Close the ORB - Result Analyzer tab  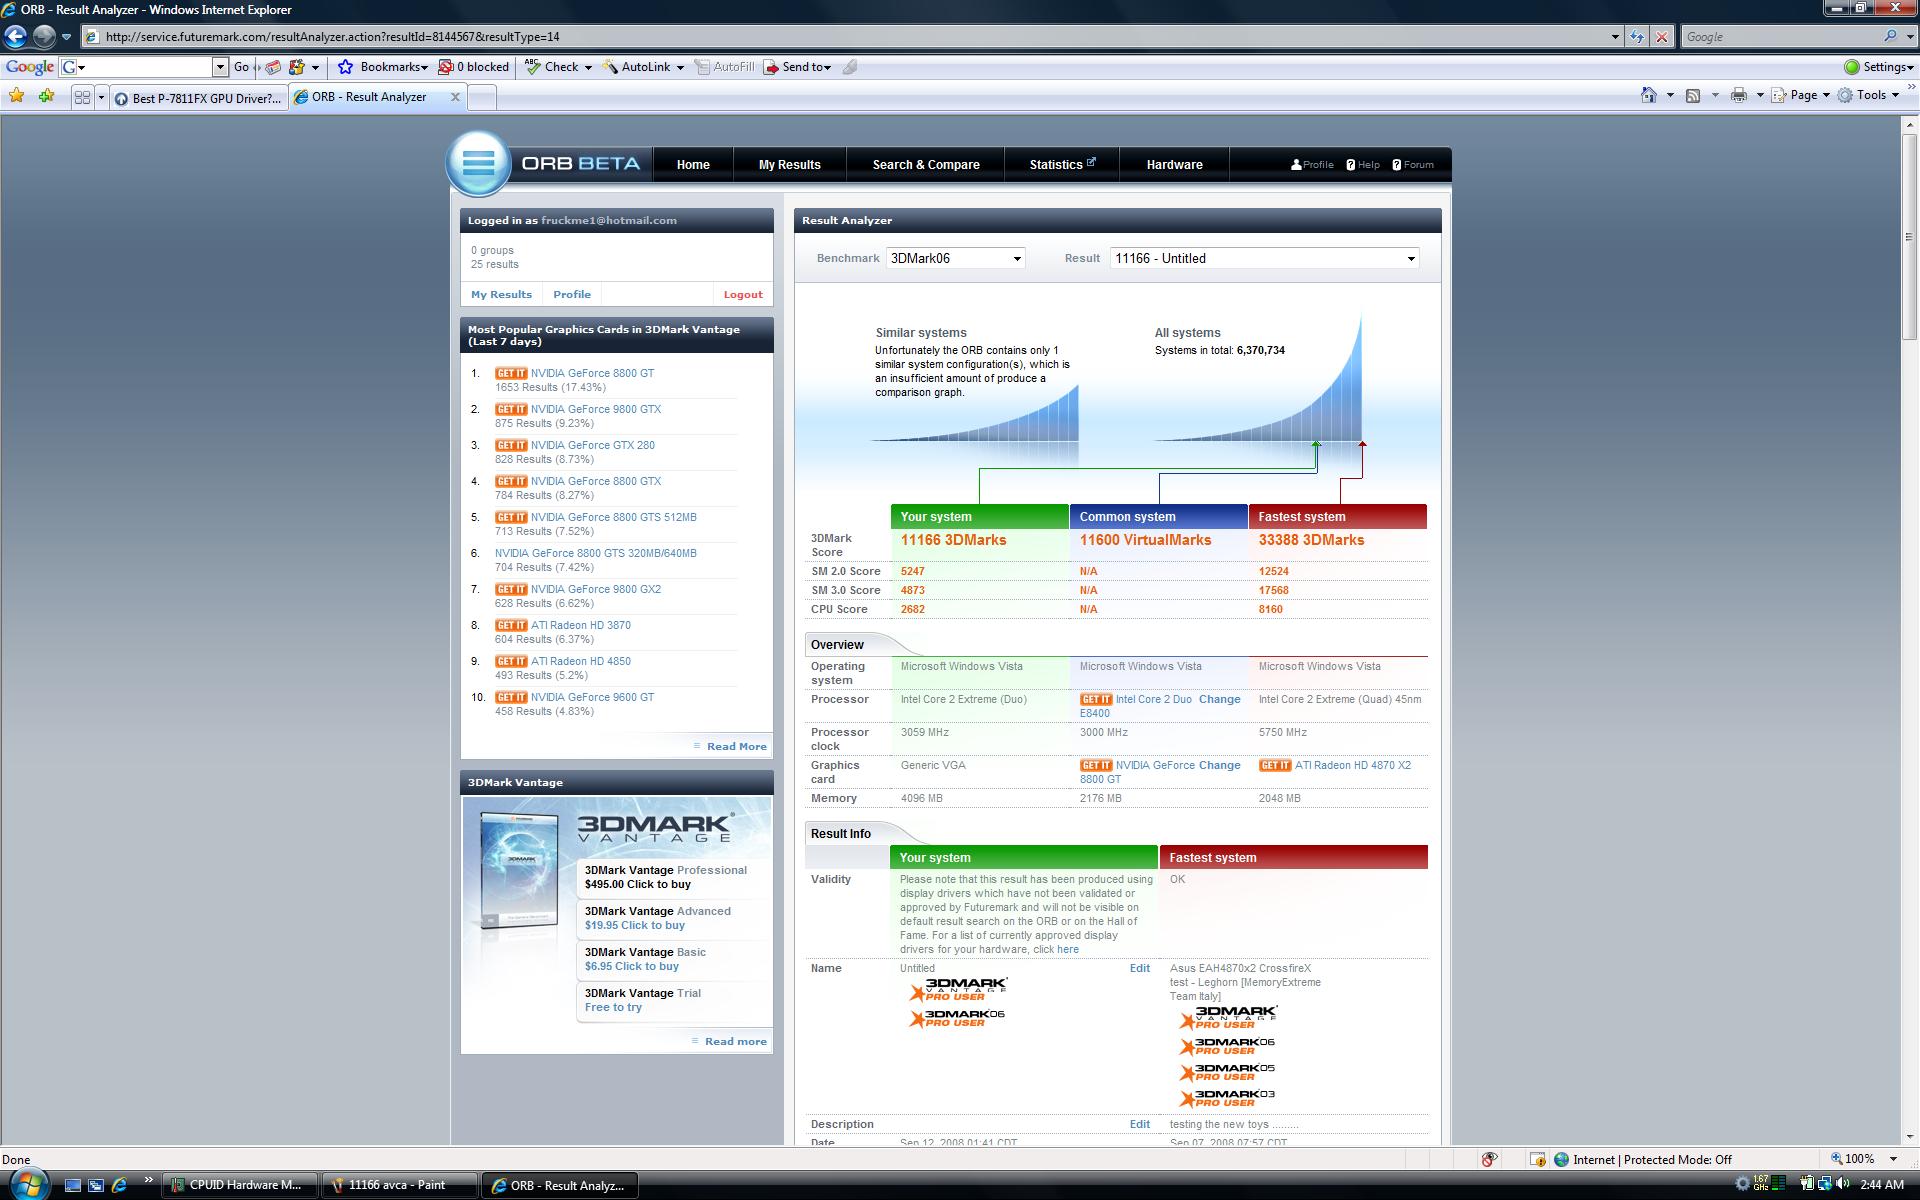(x=455, y=97)
